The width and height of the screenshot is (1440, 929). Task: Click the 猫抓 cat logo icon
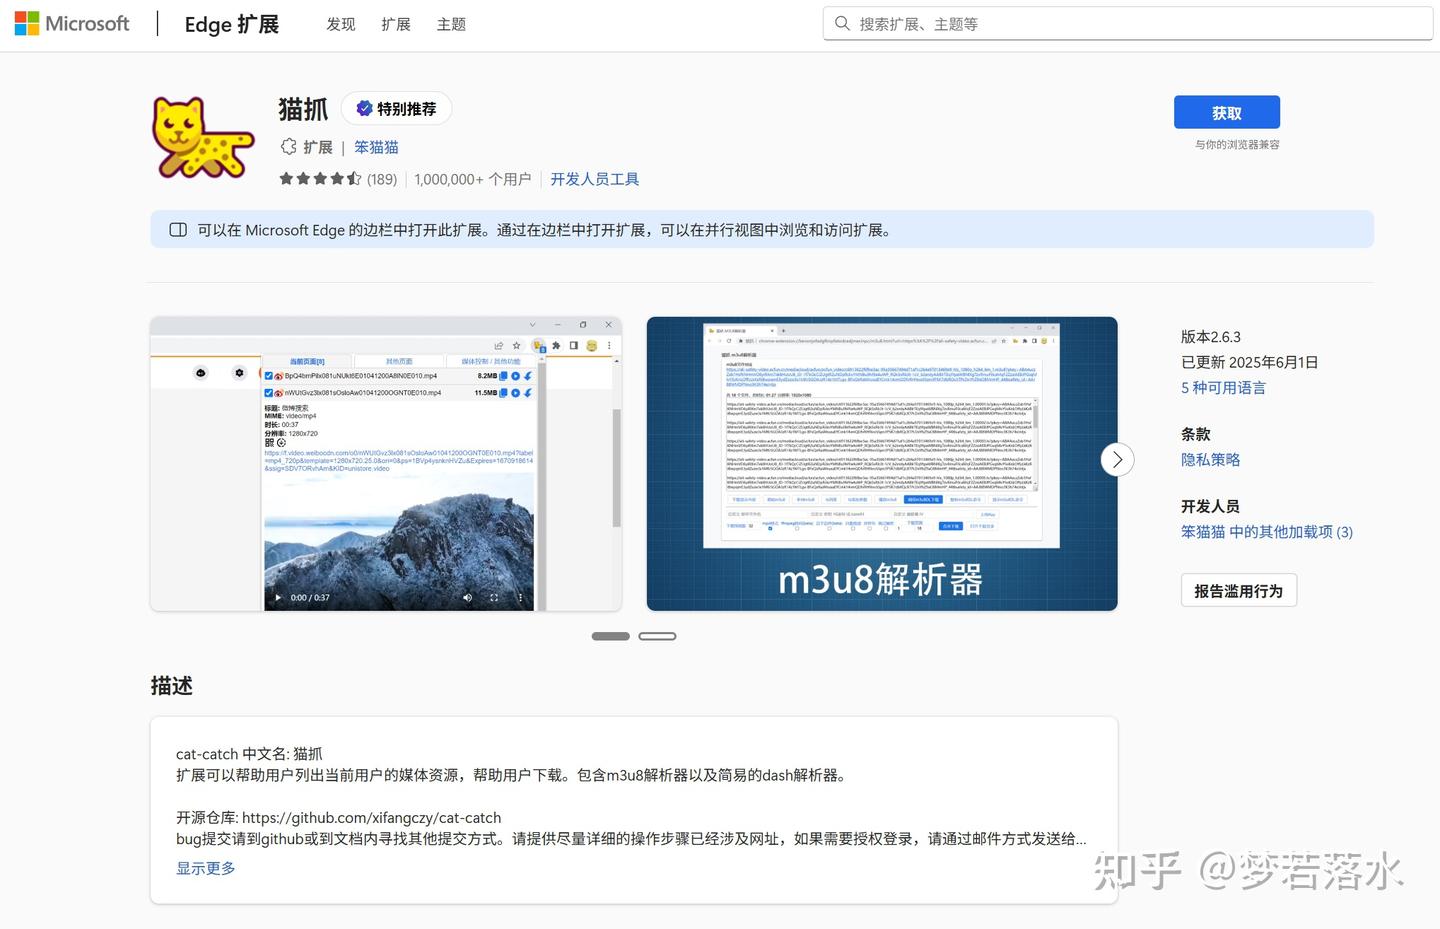point(202,138)
